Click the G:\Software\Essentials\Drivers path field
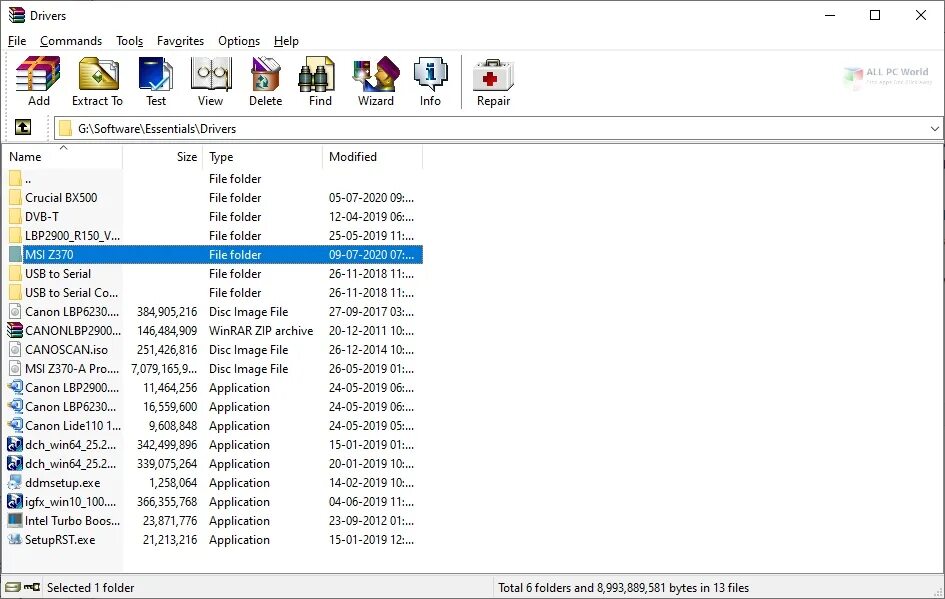This screenshot has width=945, height=599. [x=498, y=128]
